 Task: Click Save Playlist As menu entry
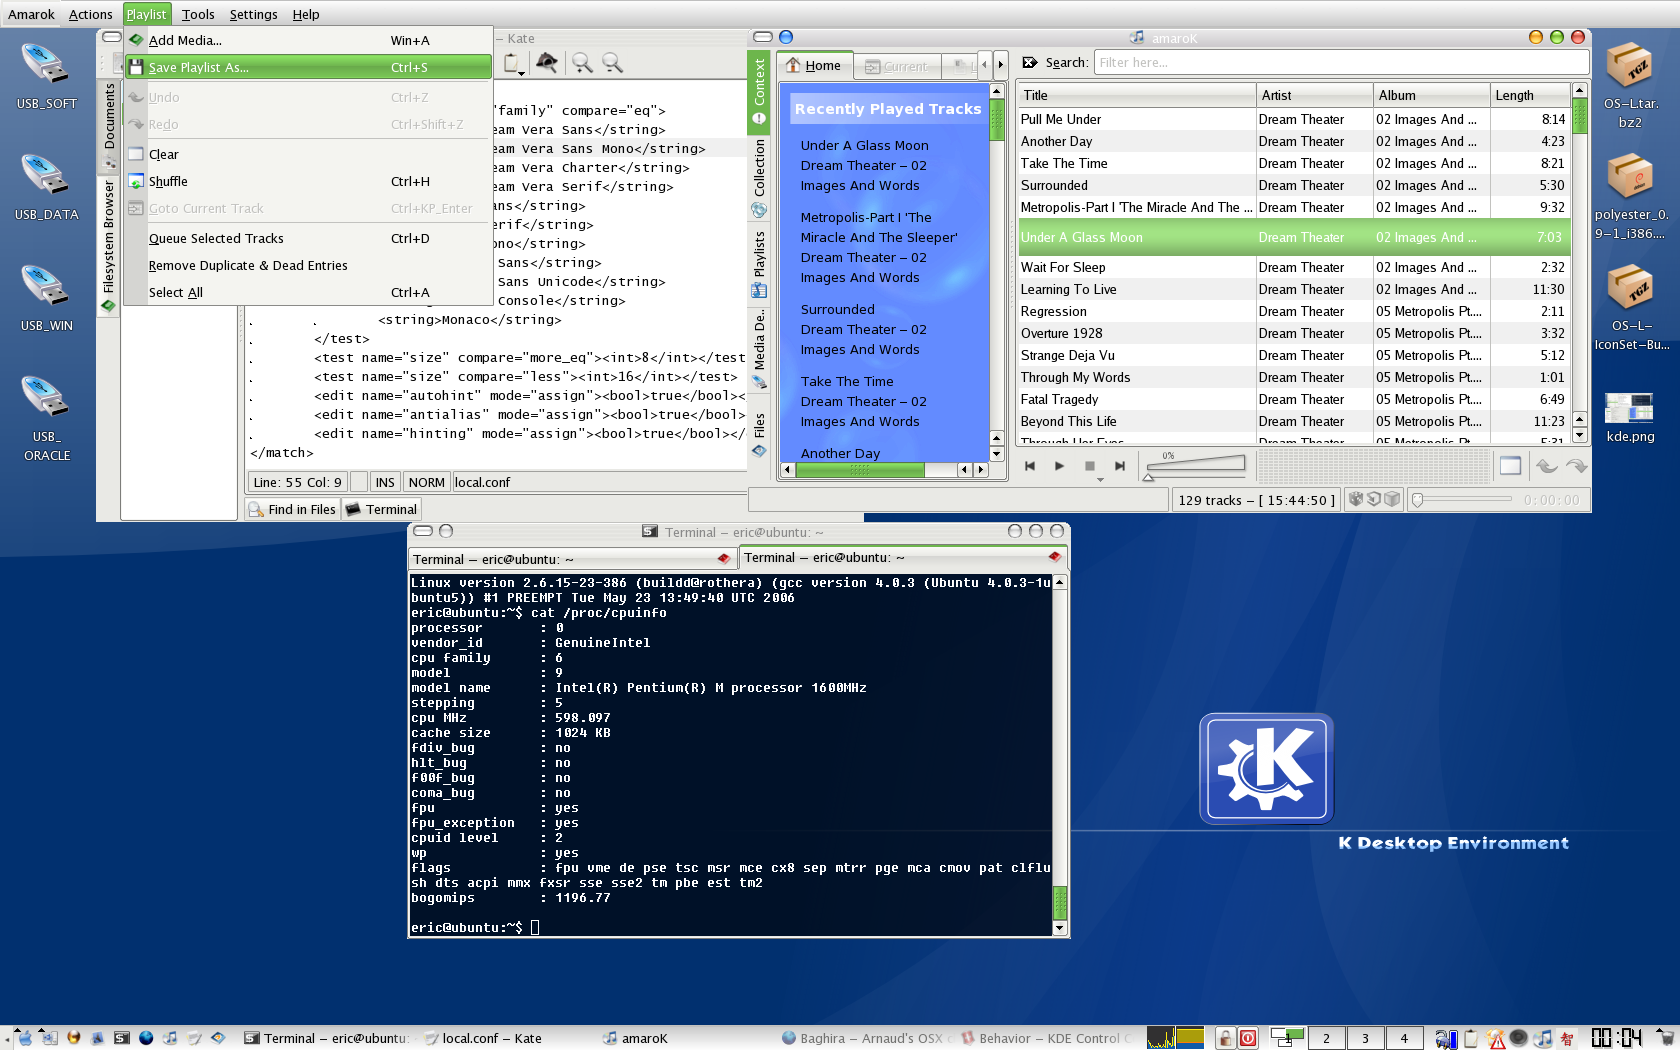(307, 67)
